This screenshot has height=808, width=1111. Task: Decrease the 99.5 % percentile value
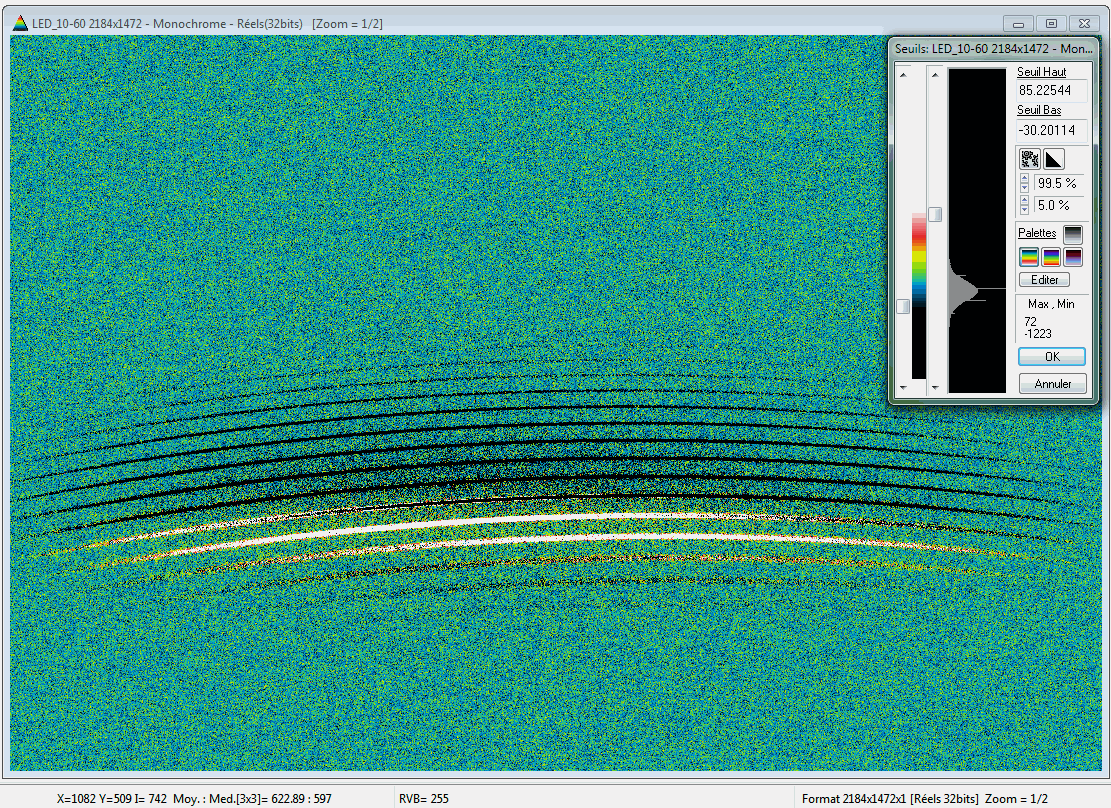tap(1025, 188)
